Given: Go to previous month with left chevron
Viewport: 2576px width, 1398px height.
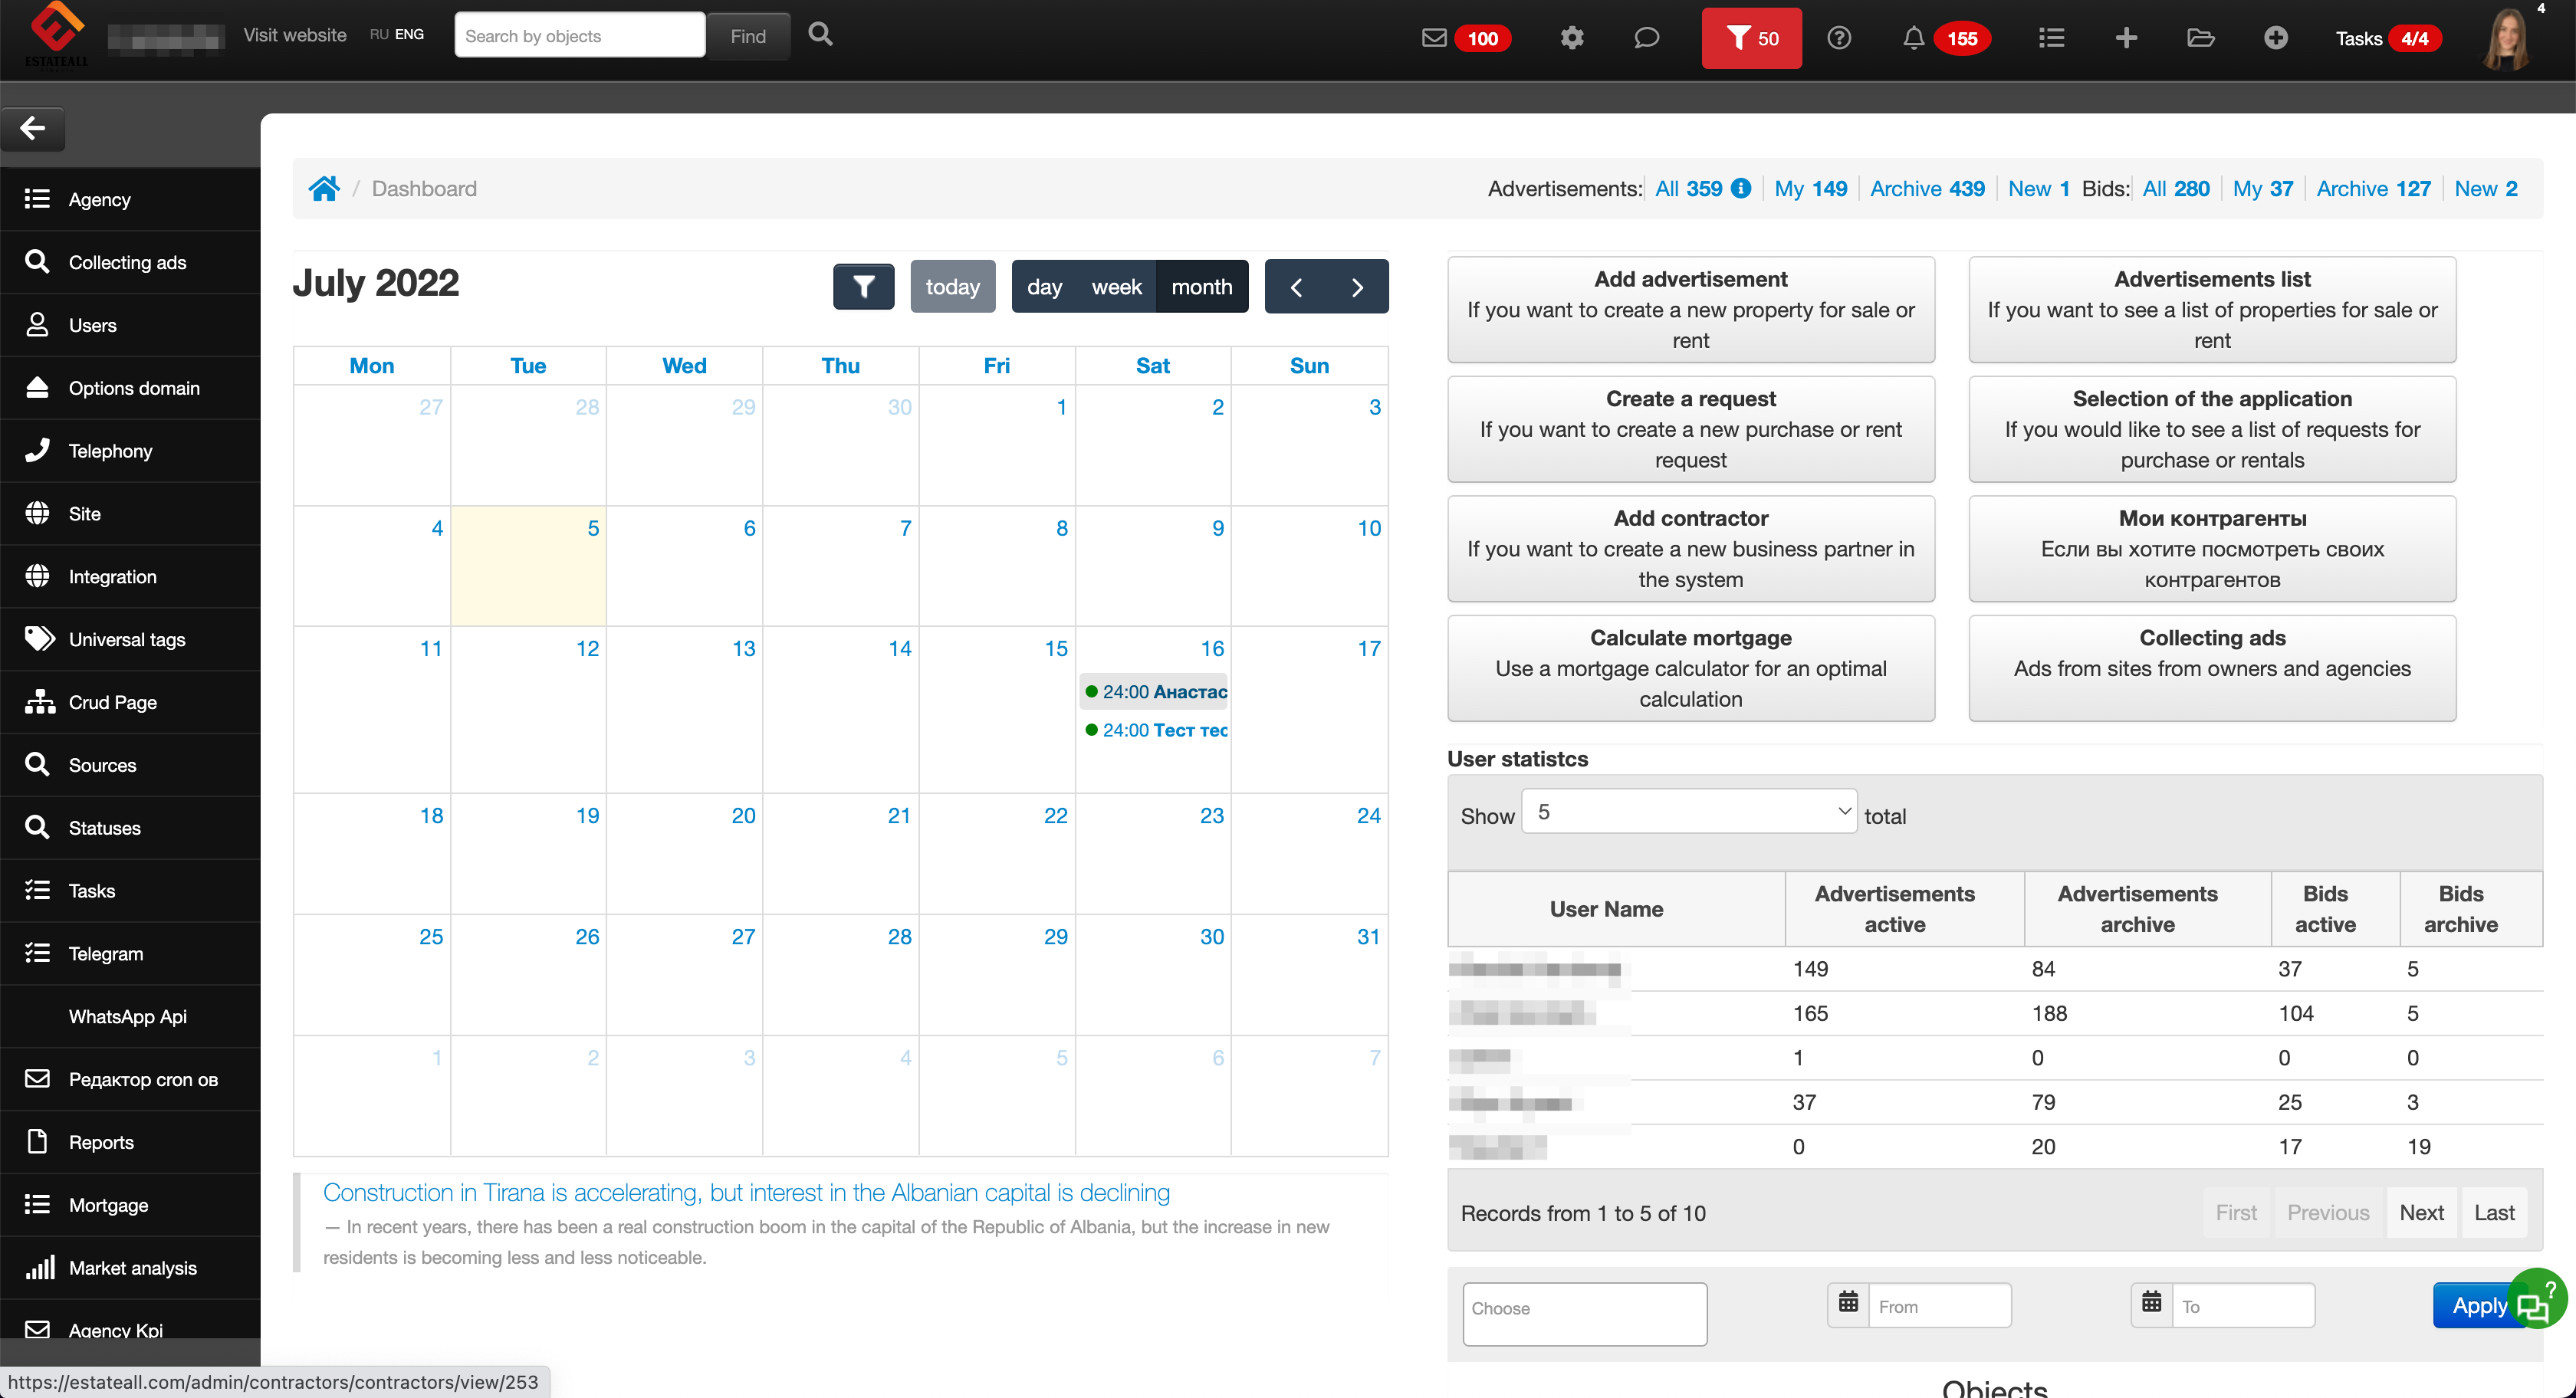Looking at the screenshot, I should 1296,287.
